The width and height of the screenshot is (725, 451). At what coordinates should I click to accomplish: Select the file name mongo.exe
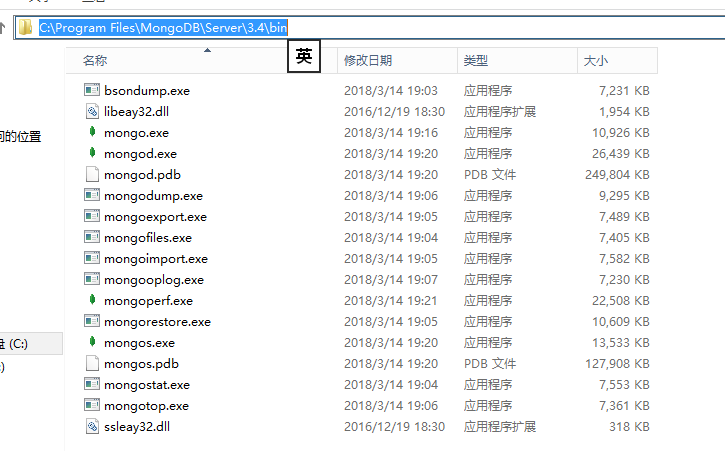136,133
